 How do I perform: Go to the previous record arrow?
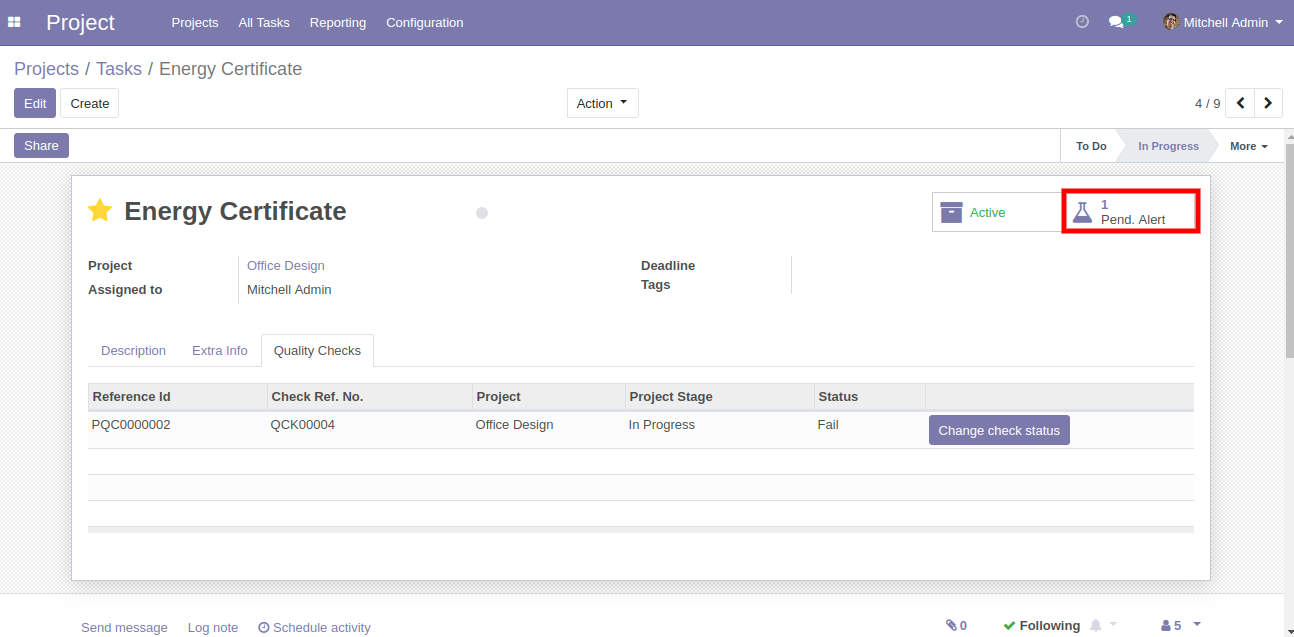tap(1240, 103)
